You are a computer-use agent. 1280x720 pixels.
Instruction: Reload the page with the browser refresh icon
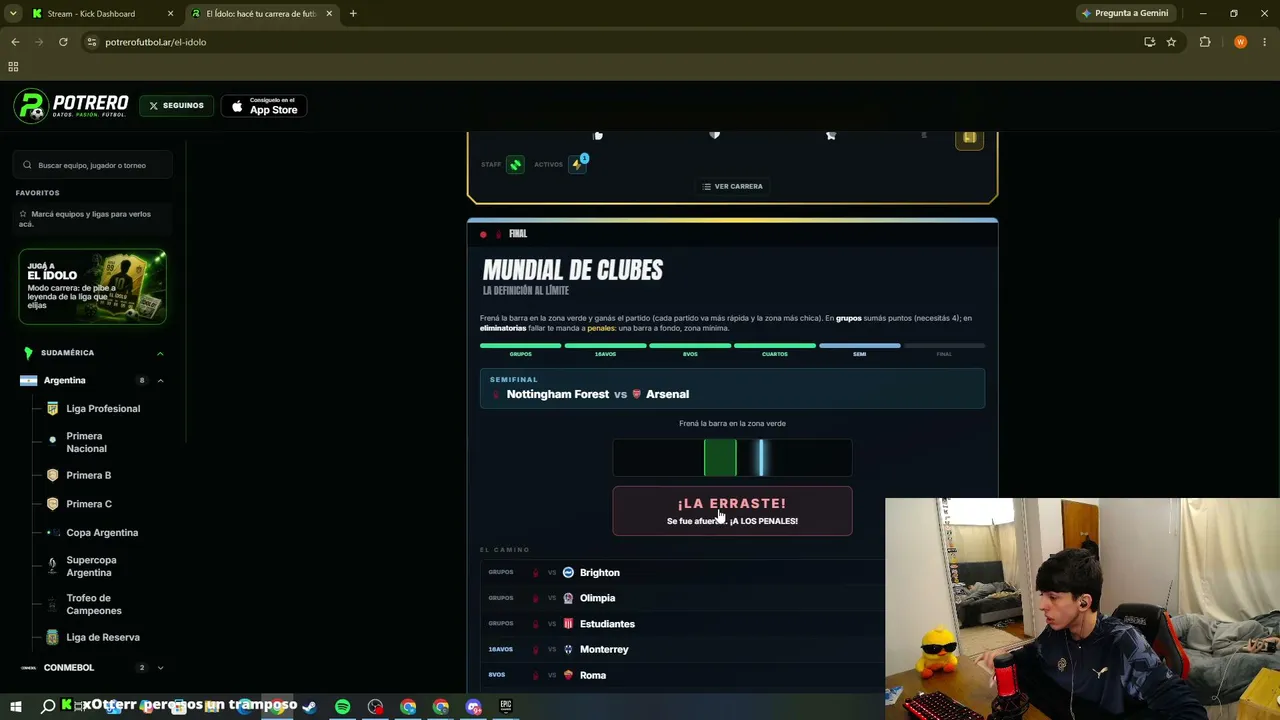tap(63, 42)
